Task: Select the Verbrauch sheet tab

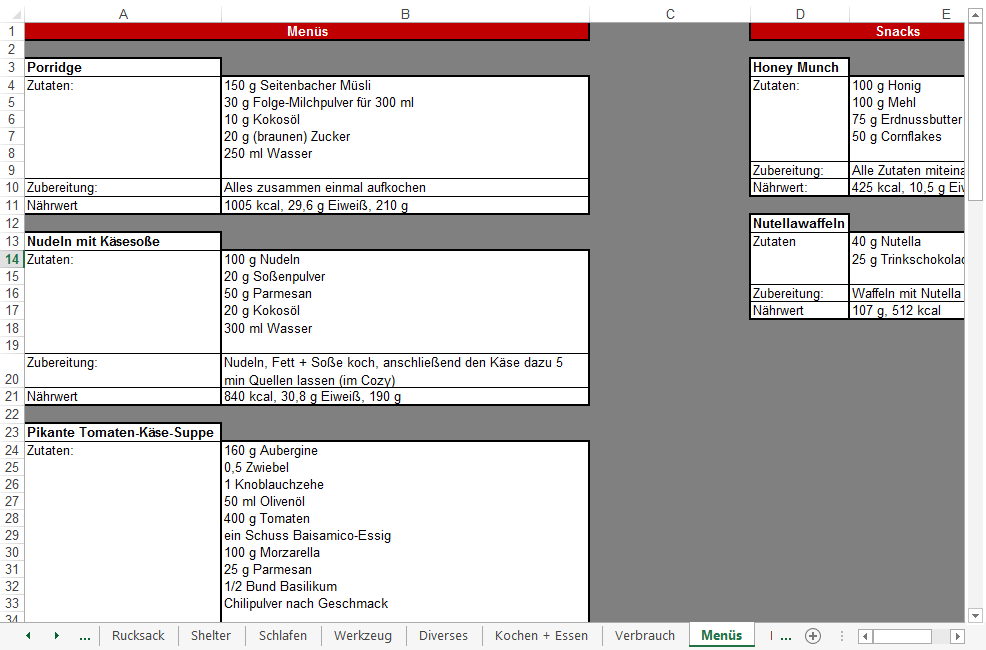Action: pos(645,636)
